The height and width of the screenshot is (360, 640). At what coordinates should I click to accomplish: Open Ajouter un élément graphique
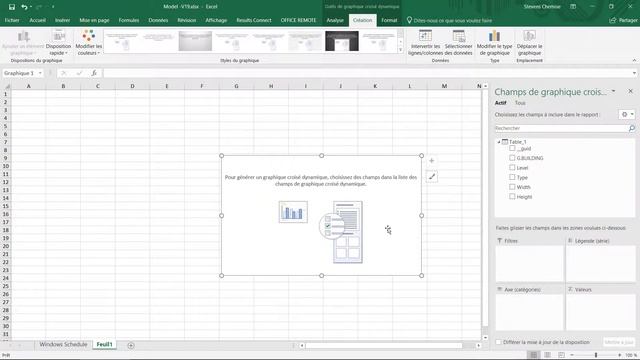coord(23,42)
